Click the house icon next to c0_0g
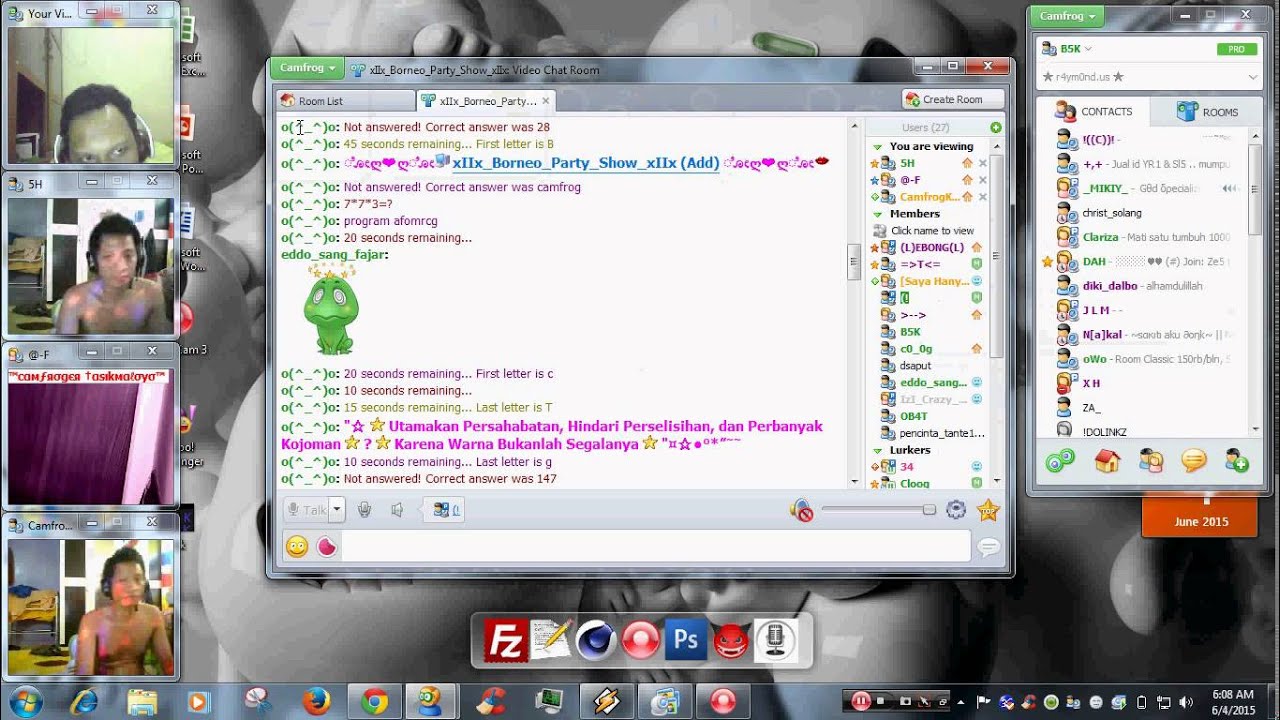Screen dimensions: 1280x720 tap(977, 349)
